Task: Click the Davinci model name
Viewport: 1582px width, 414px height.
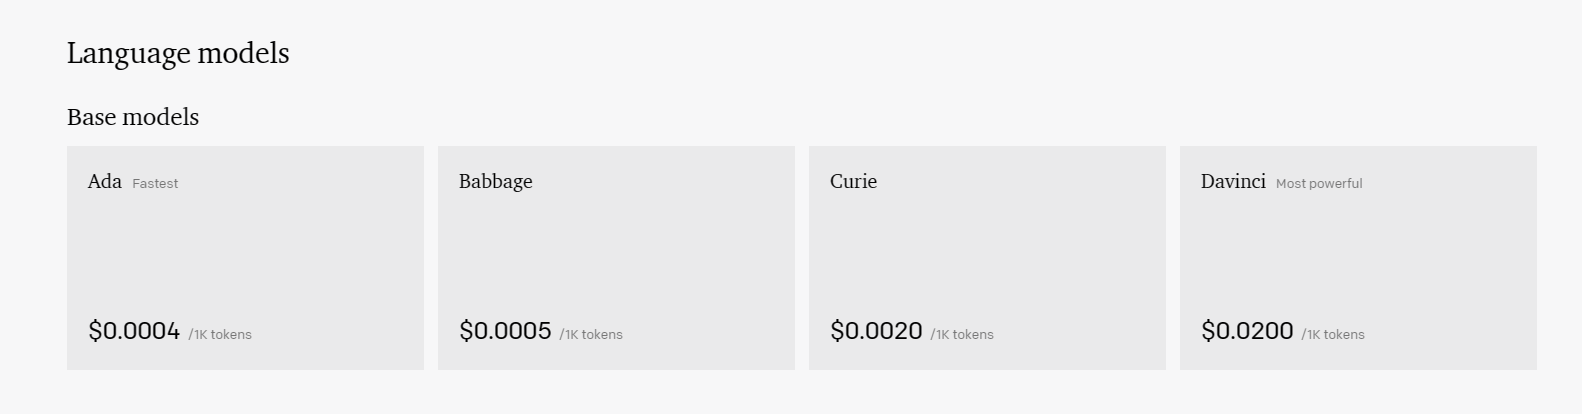Action: [1233, 181]
